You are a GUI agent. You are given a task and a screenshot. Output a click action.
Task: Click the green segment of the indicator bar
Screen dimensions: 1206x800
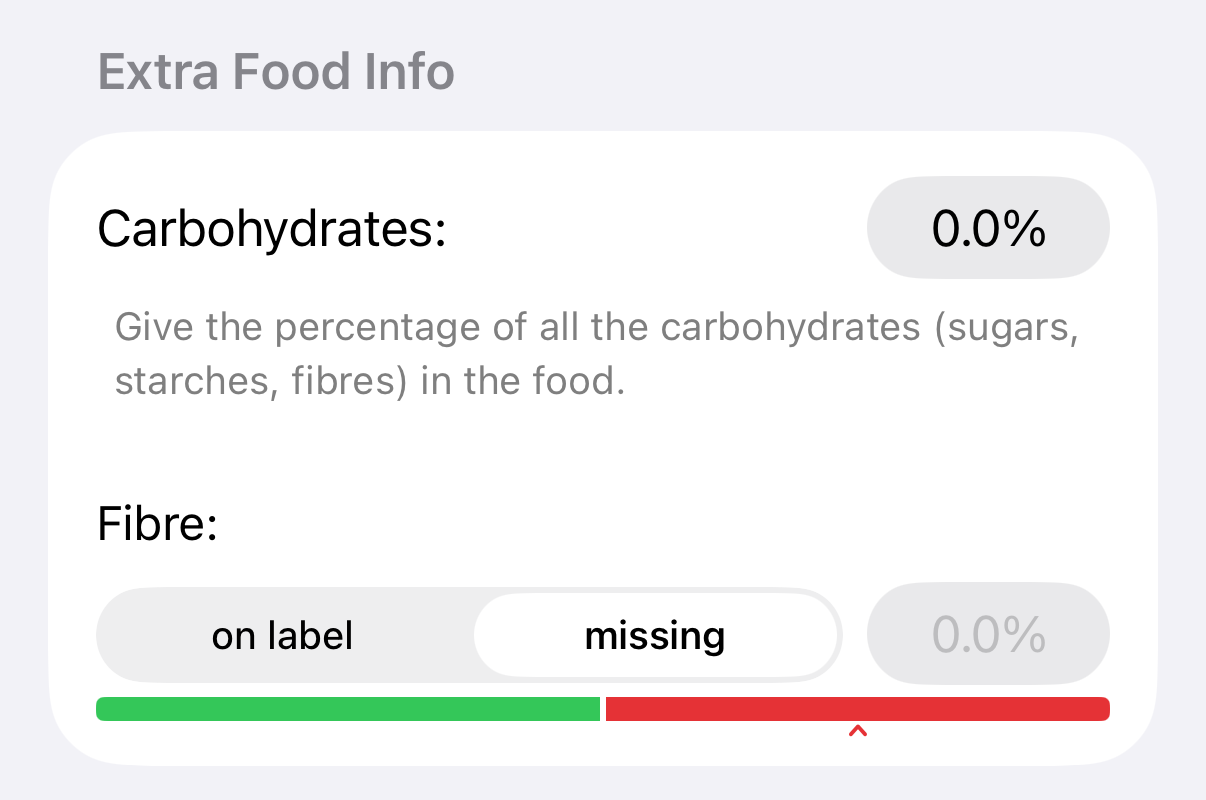coord(347,709)
